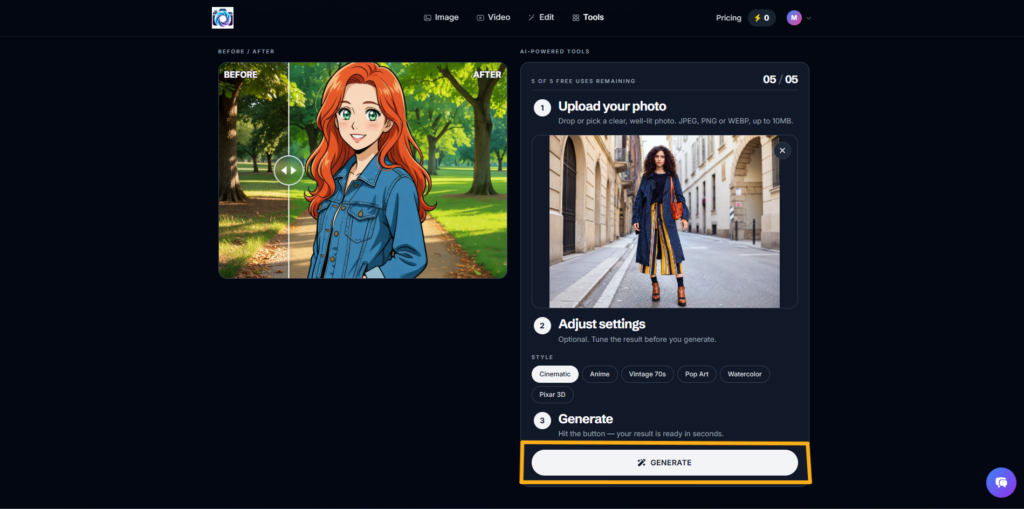Select the Pop Art style
The image size is (1024, 509).
[697, 374]
